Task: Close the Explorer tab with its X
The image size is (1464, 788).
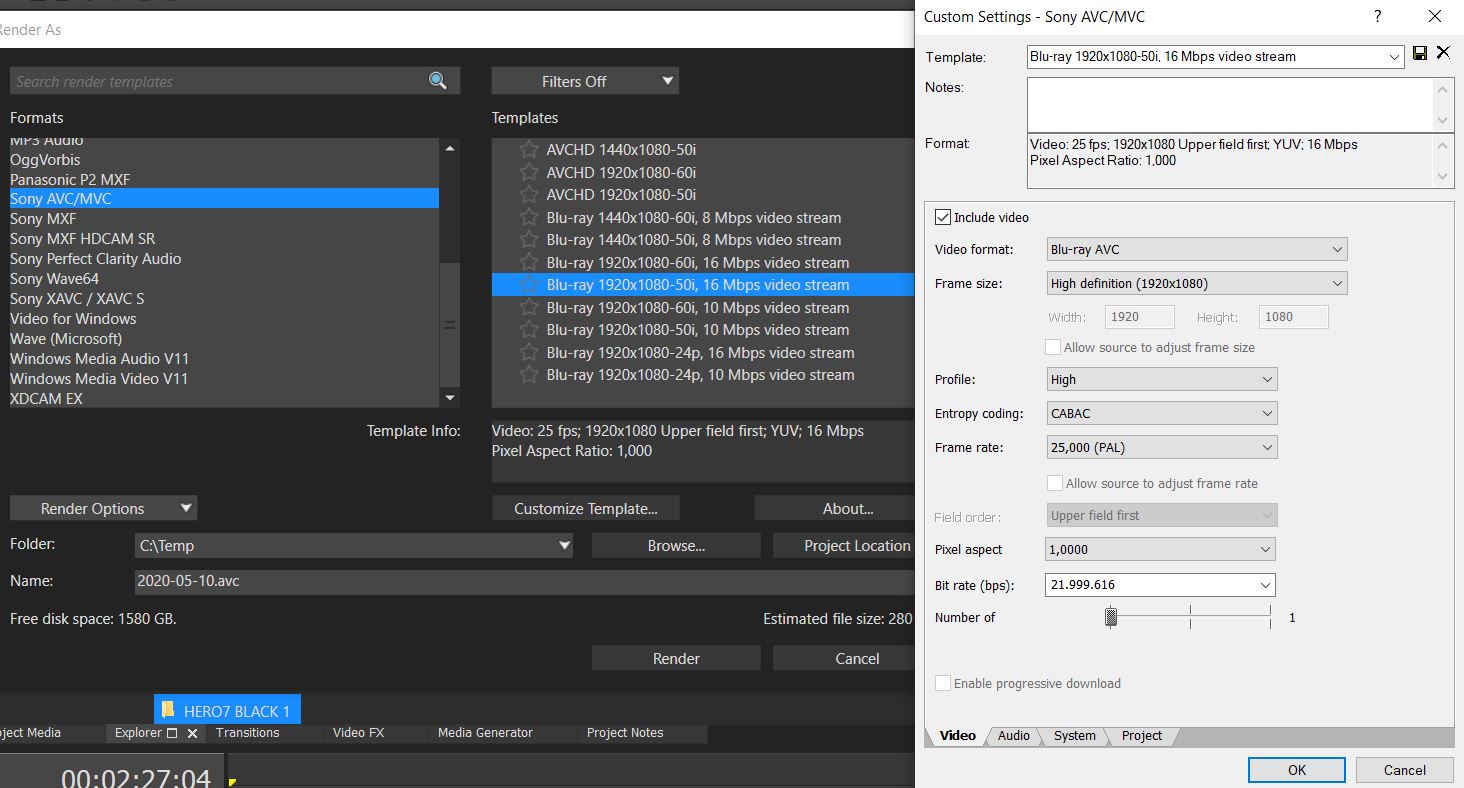Action: (x=192, y=733)
